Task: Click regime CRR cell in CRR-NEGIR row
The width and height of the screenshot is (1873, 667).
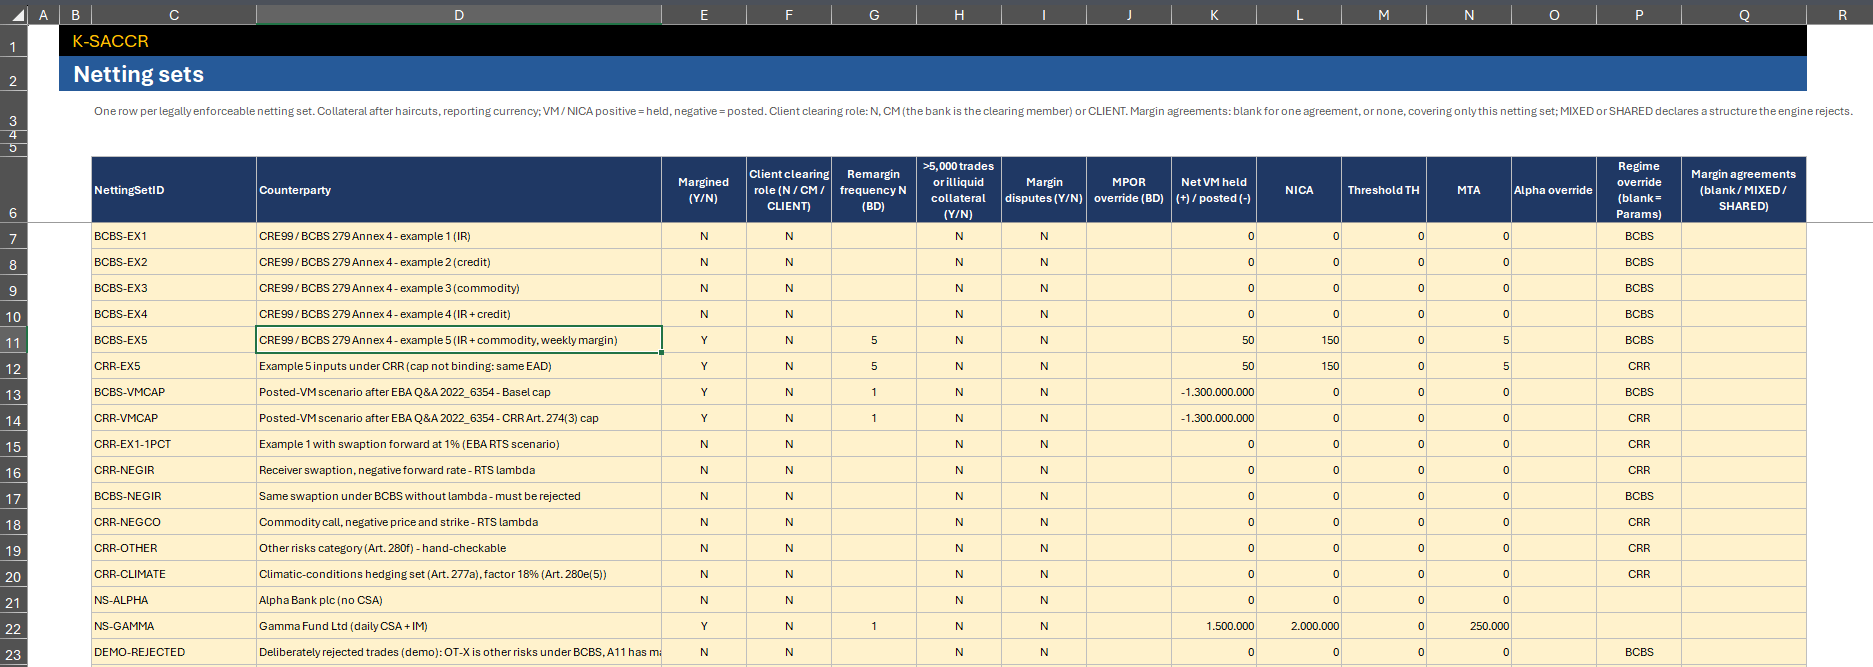Action: click(1639, 470)
